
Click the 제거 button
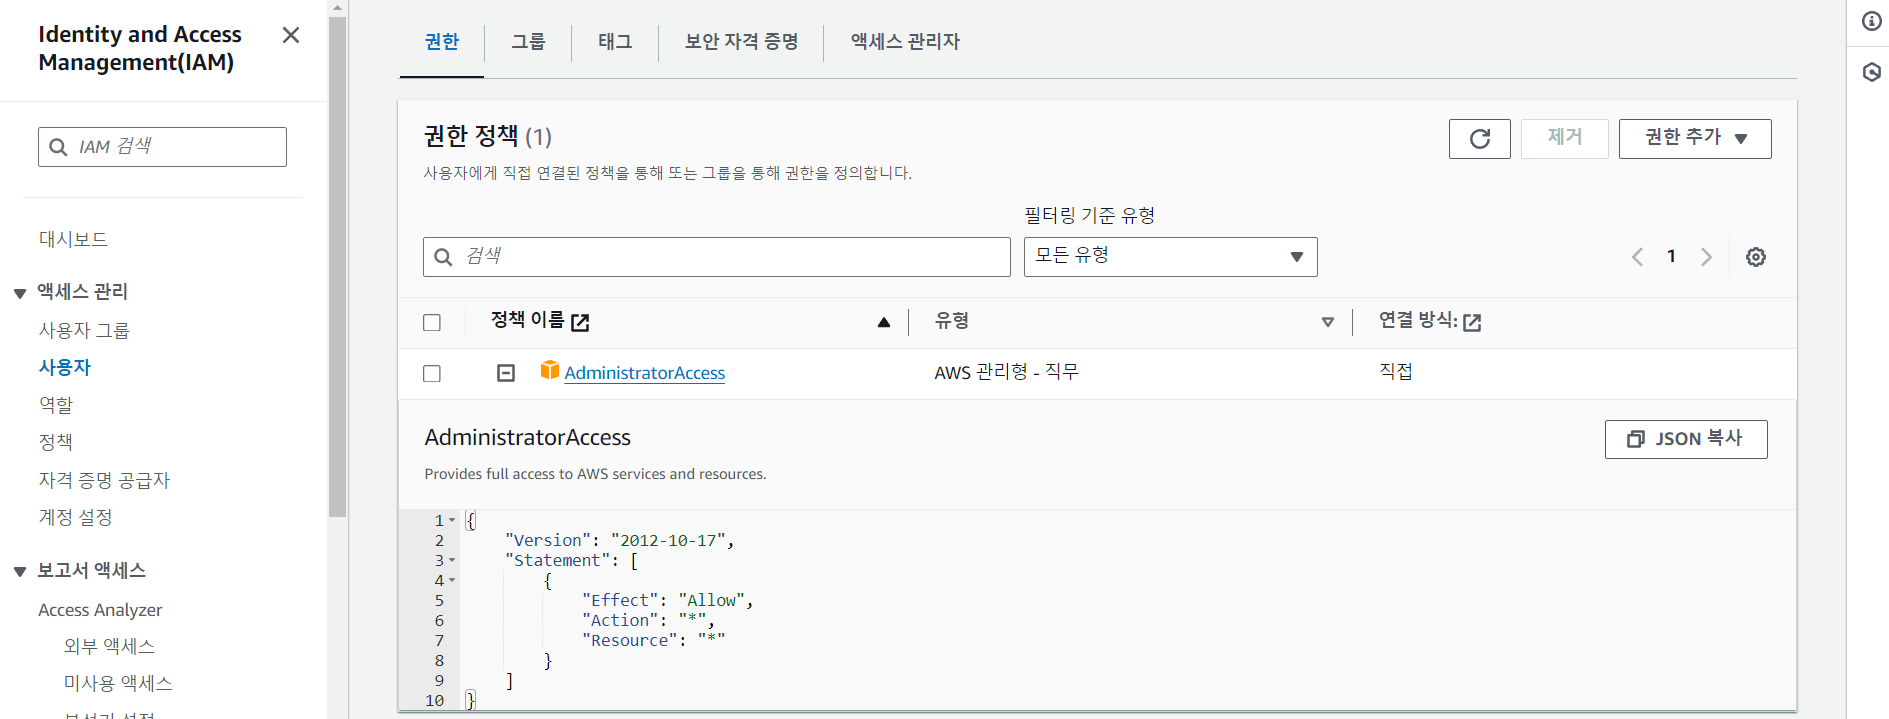[1565, 139]
